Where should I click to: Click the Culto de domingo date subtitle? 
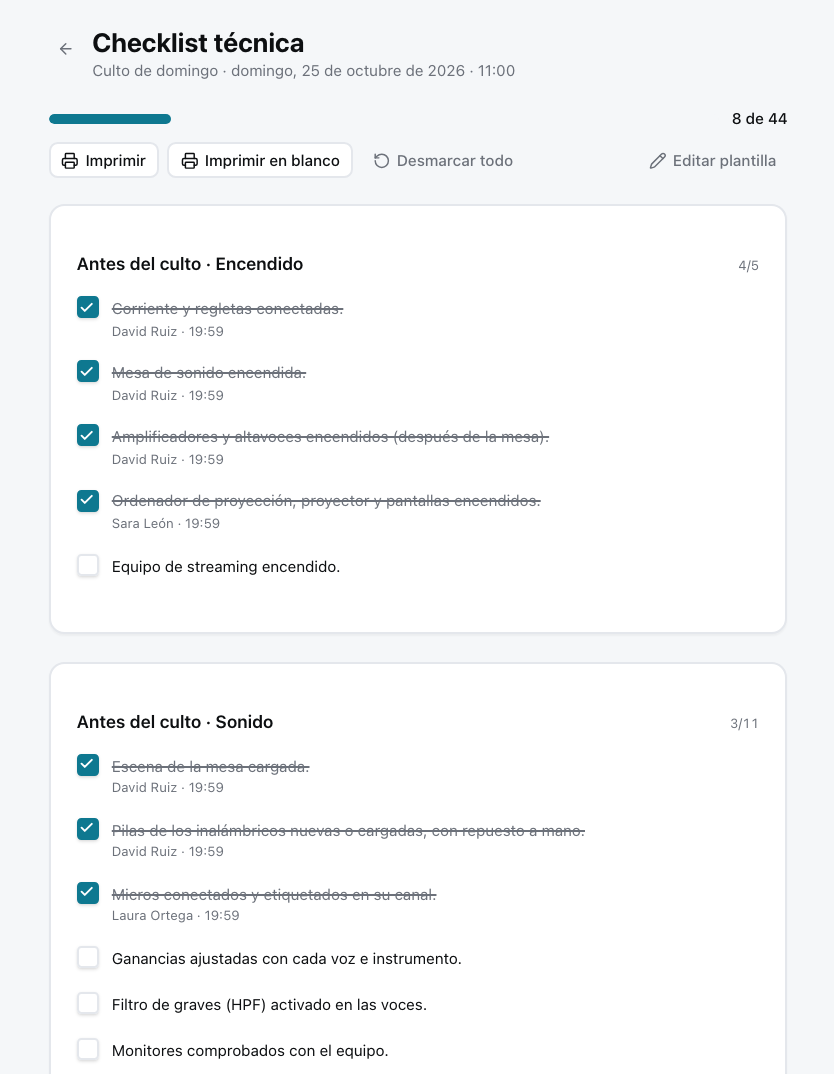(x=303, y=71)
